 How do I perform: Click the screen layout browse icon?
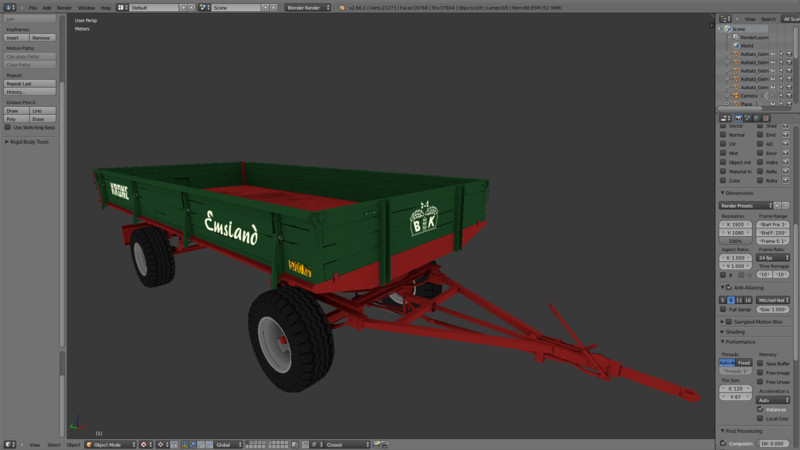[121, 8]
